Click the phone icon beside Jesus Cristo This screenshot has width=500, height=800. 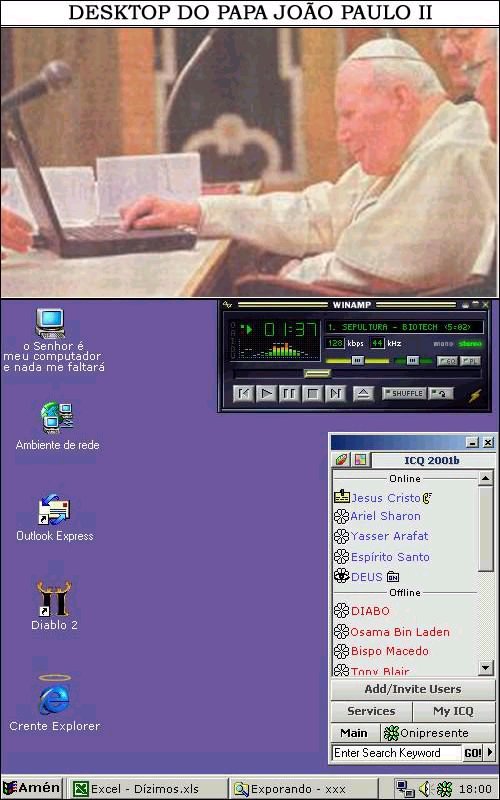[428, 497]
